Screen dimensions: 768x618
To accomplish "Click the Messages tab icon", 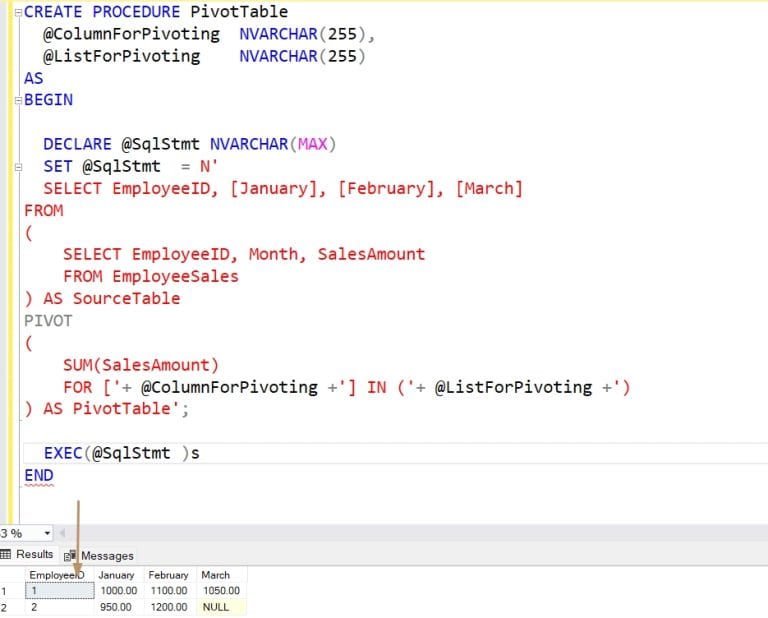I will coord(70,556).
